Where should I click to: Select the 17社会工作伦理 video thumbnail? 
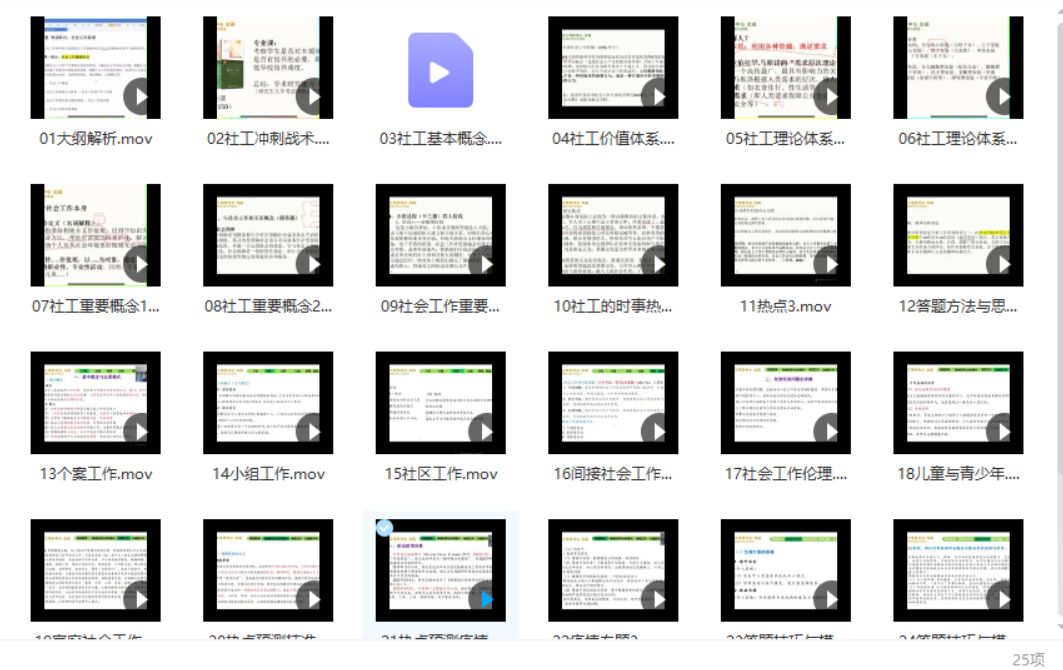click(786, 402)
